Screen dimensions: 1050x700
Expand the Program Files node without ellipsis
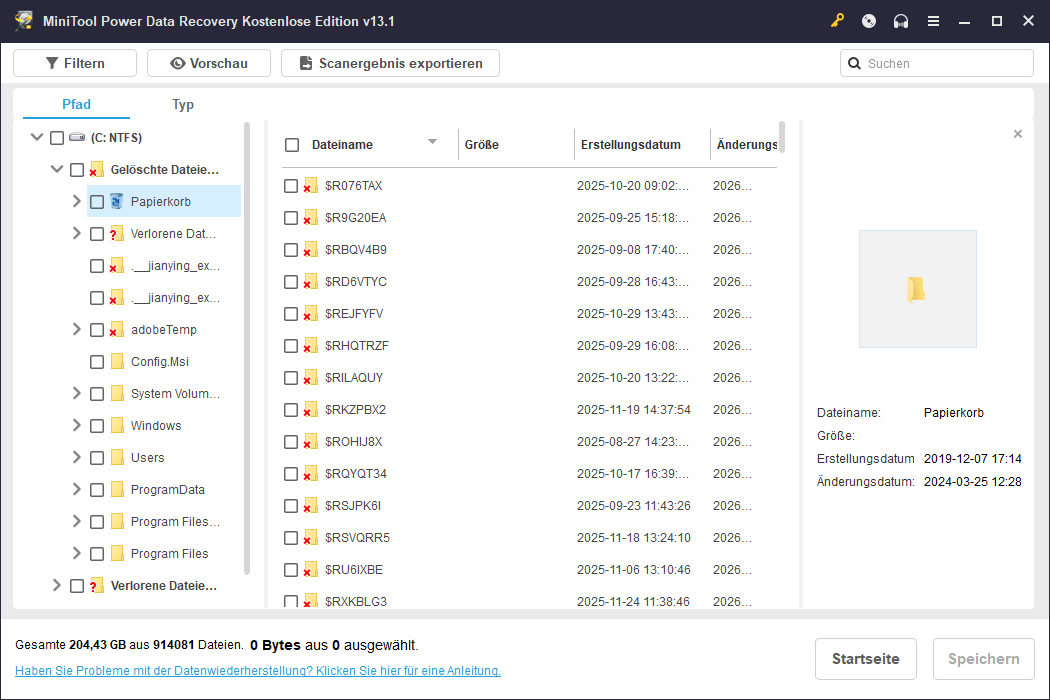click(x=76, y=553)
